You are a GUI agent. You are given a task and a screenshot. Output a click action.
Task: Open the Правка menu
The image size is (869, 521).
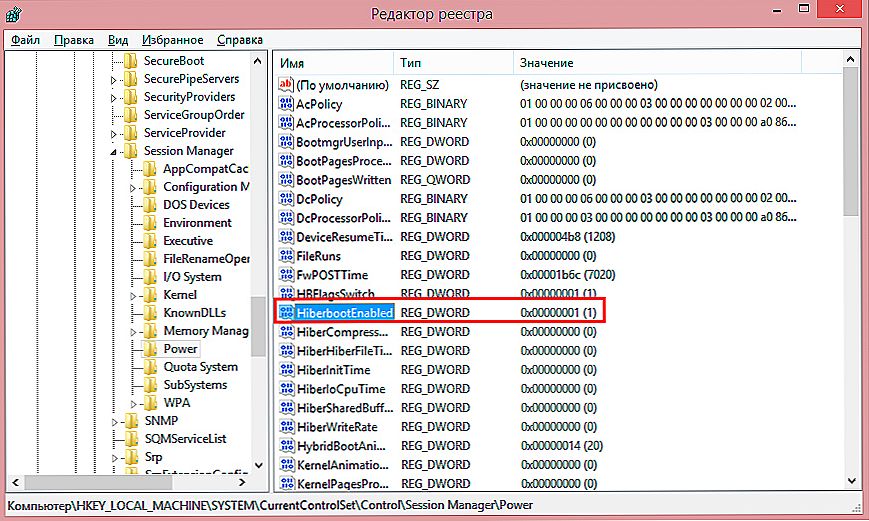coord(74,40)
